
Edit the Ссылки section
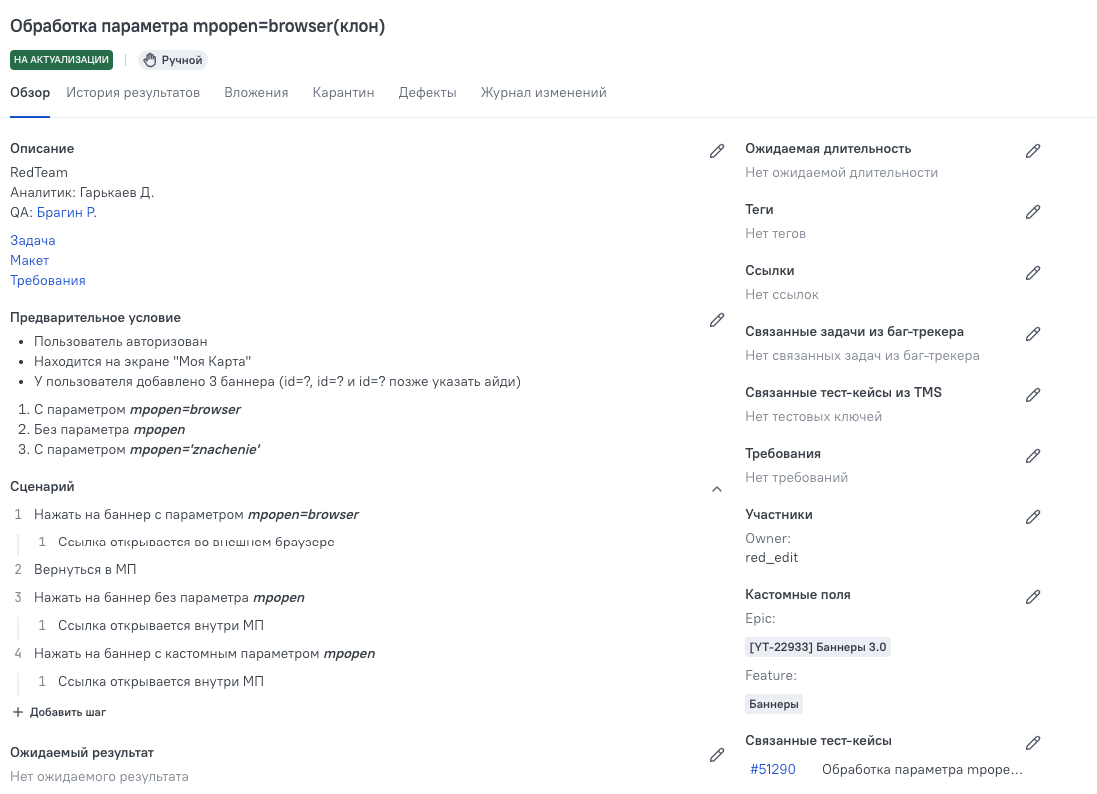1033,272
